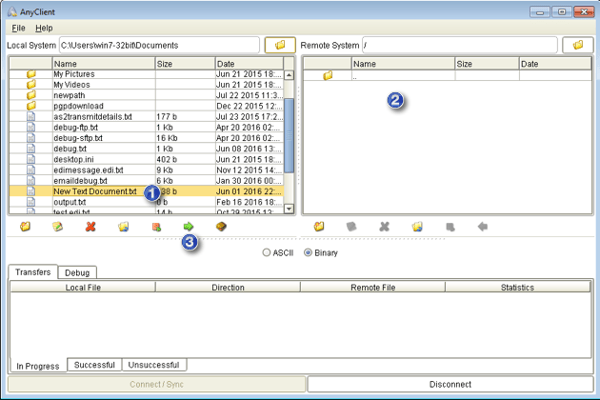Switch to the Transfers tab

tap(33, 272)
